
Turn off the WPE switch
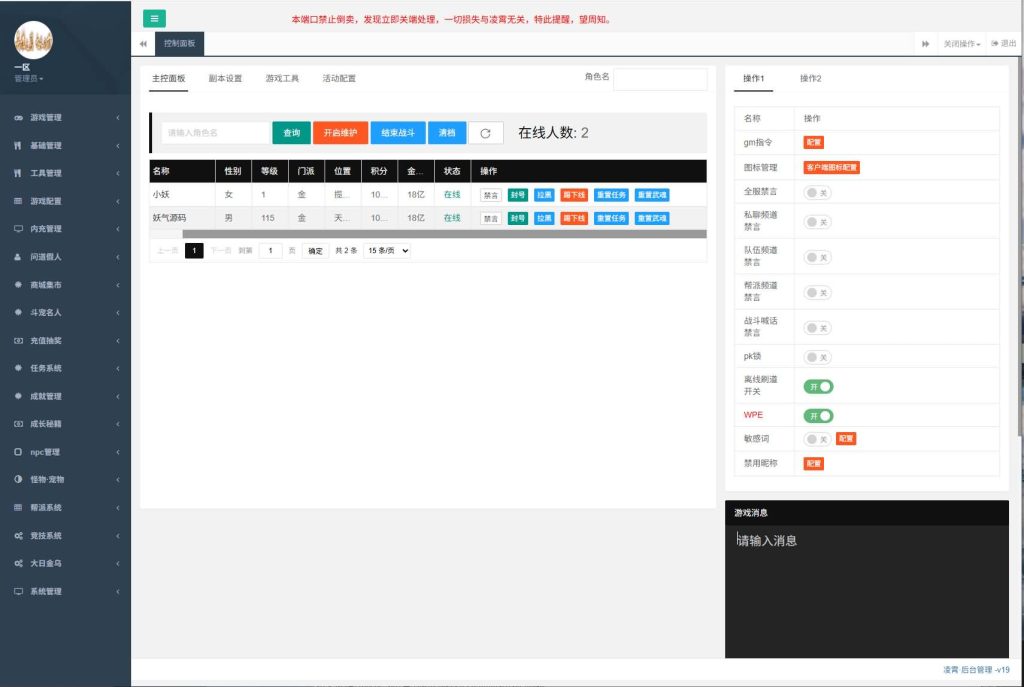coord(818,415)
